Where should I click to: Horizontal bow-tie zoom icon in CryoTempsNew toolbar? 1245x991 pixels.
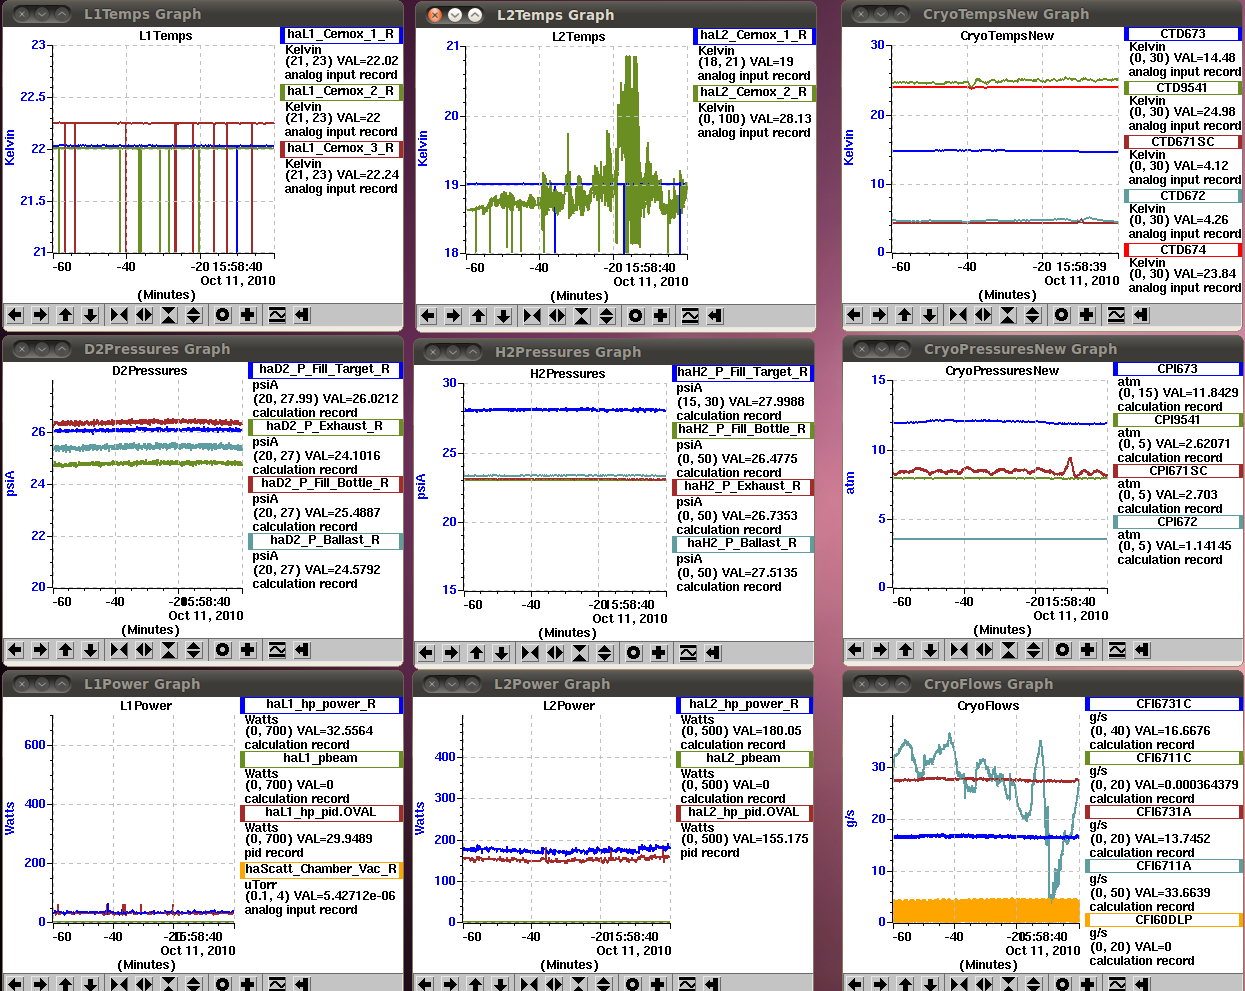(x=958, y=315)
